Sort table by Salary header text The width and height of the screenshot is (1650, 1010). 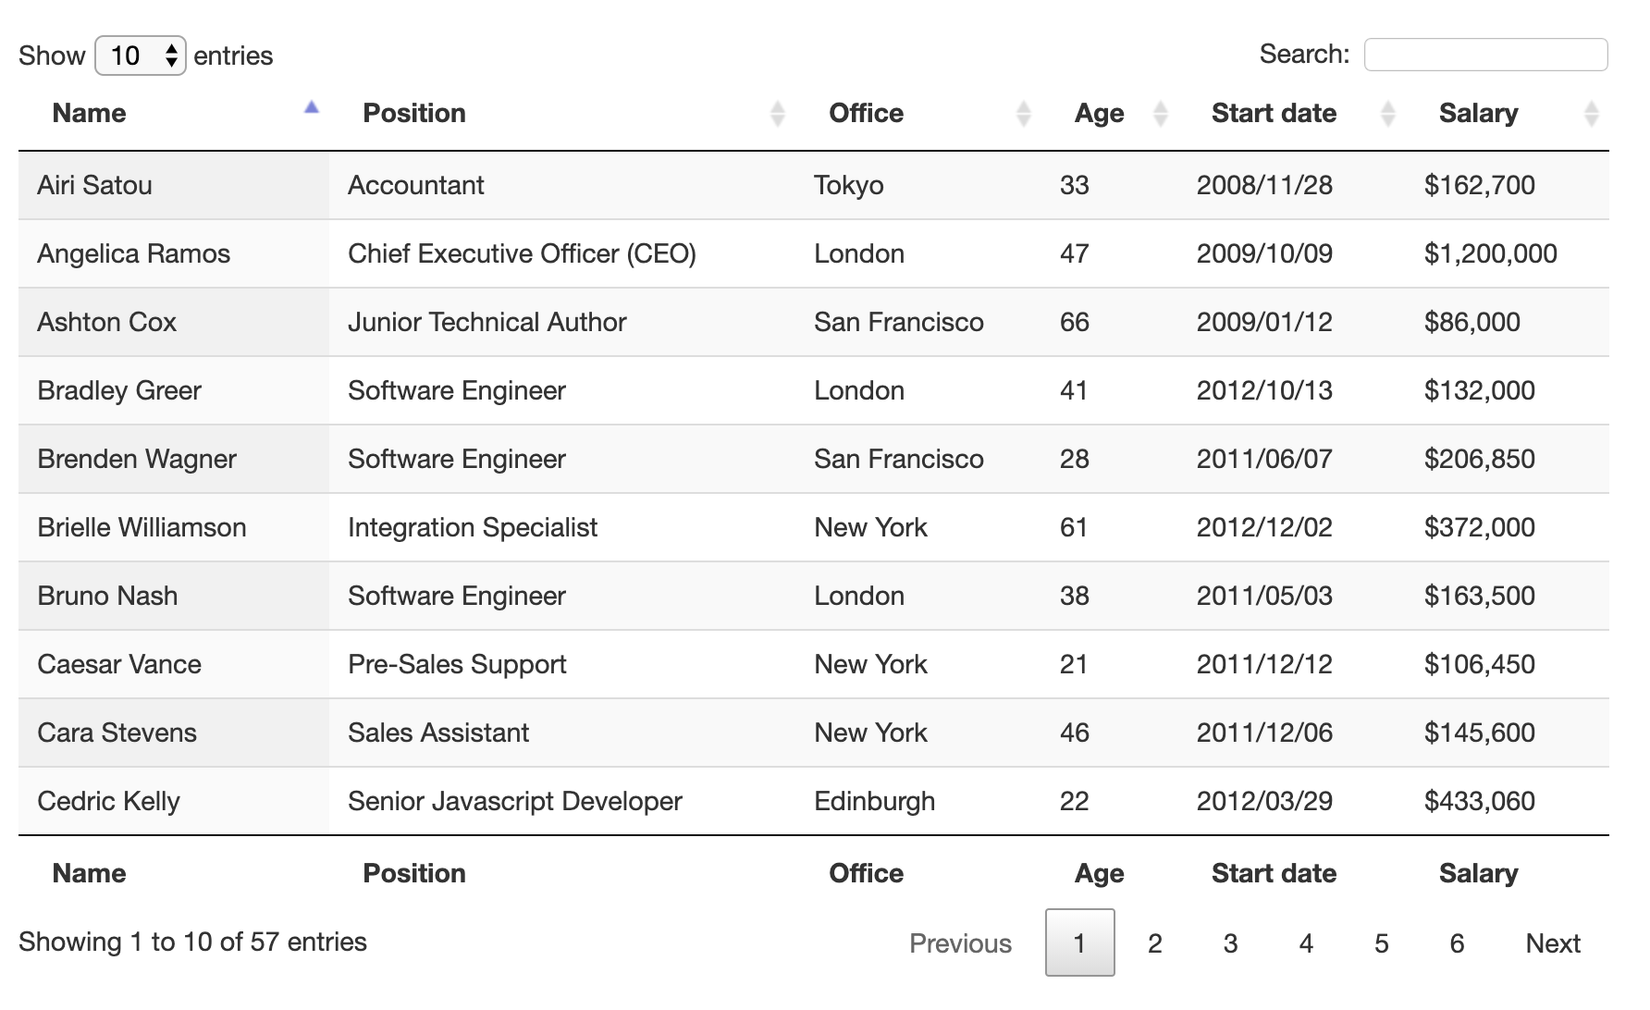(1478, 114)
